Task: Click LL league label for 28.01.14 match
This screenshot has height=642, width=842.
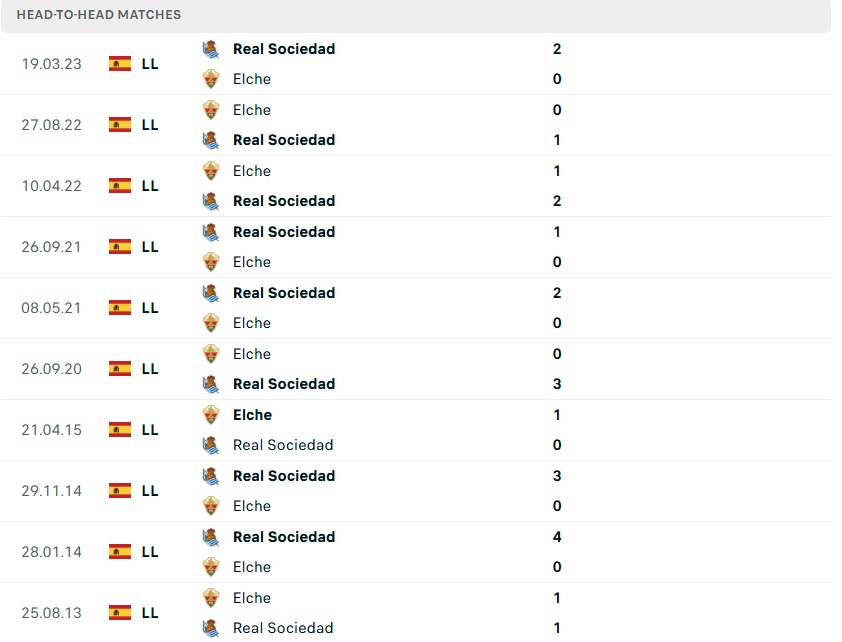Action: click(150, 552)
